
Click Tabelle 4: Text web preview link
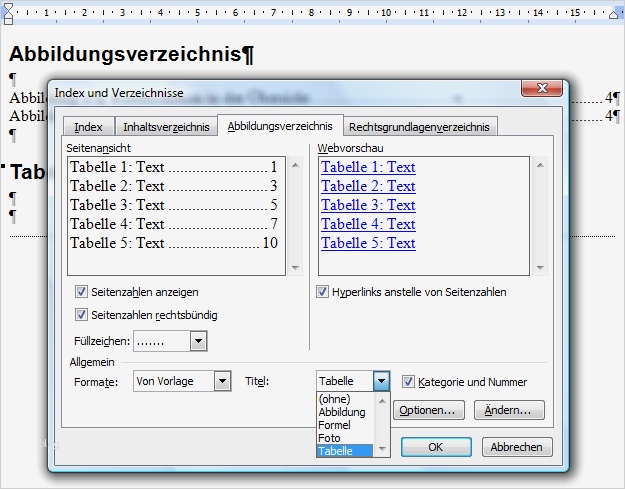[368, 224]
